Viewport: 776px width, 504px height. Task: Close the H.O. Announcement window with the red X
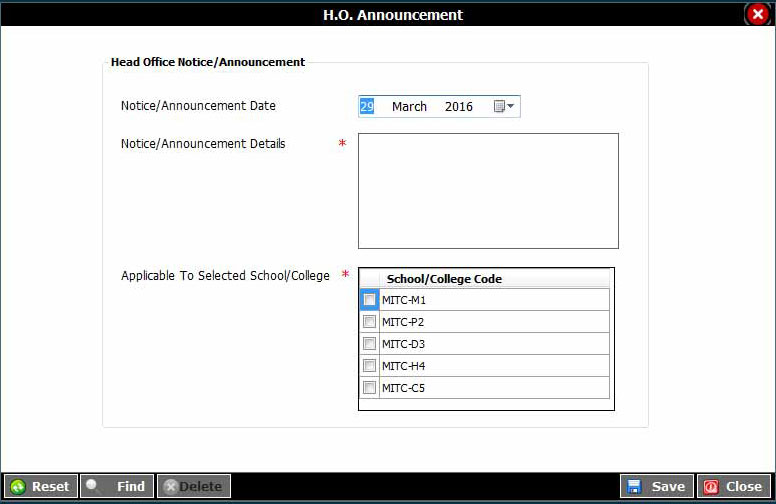[757, 14]
